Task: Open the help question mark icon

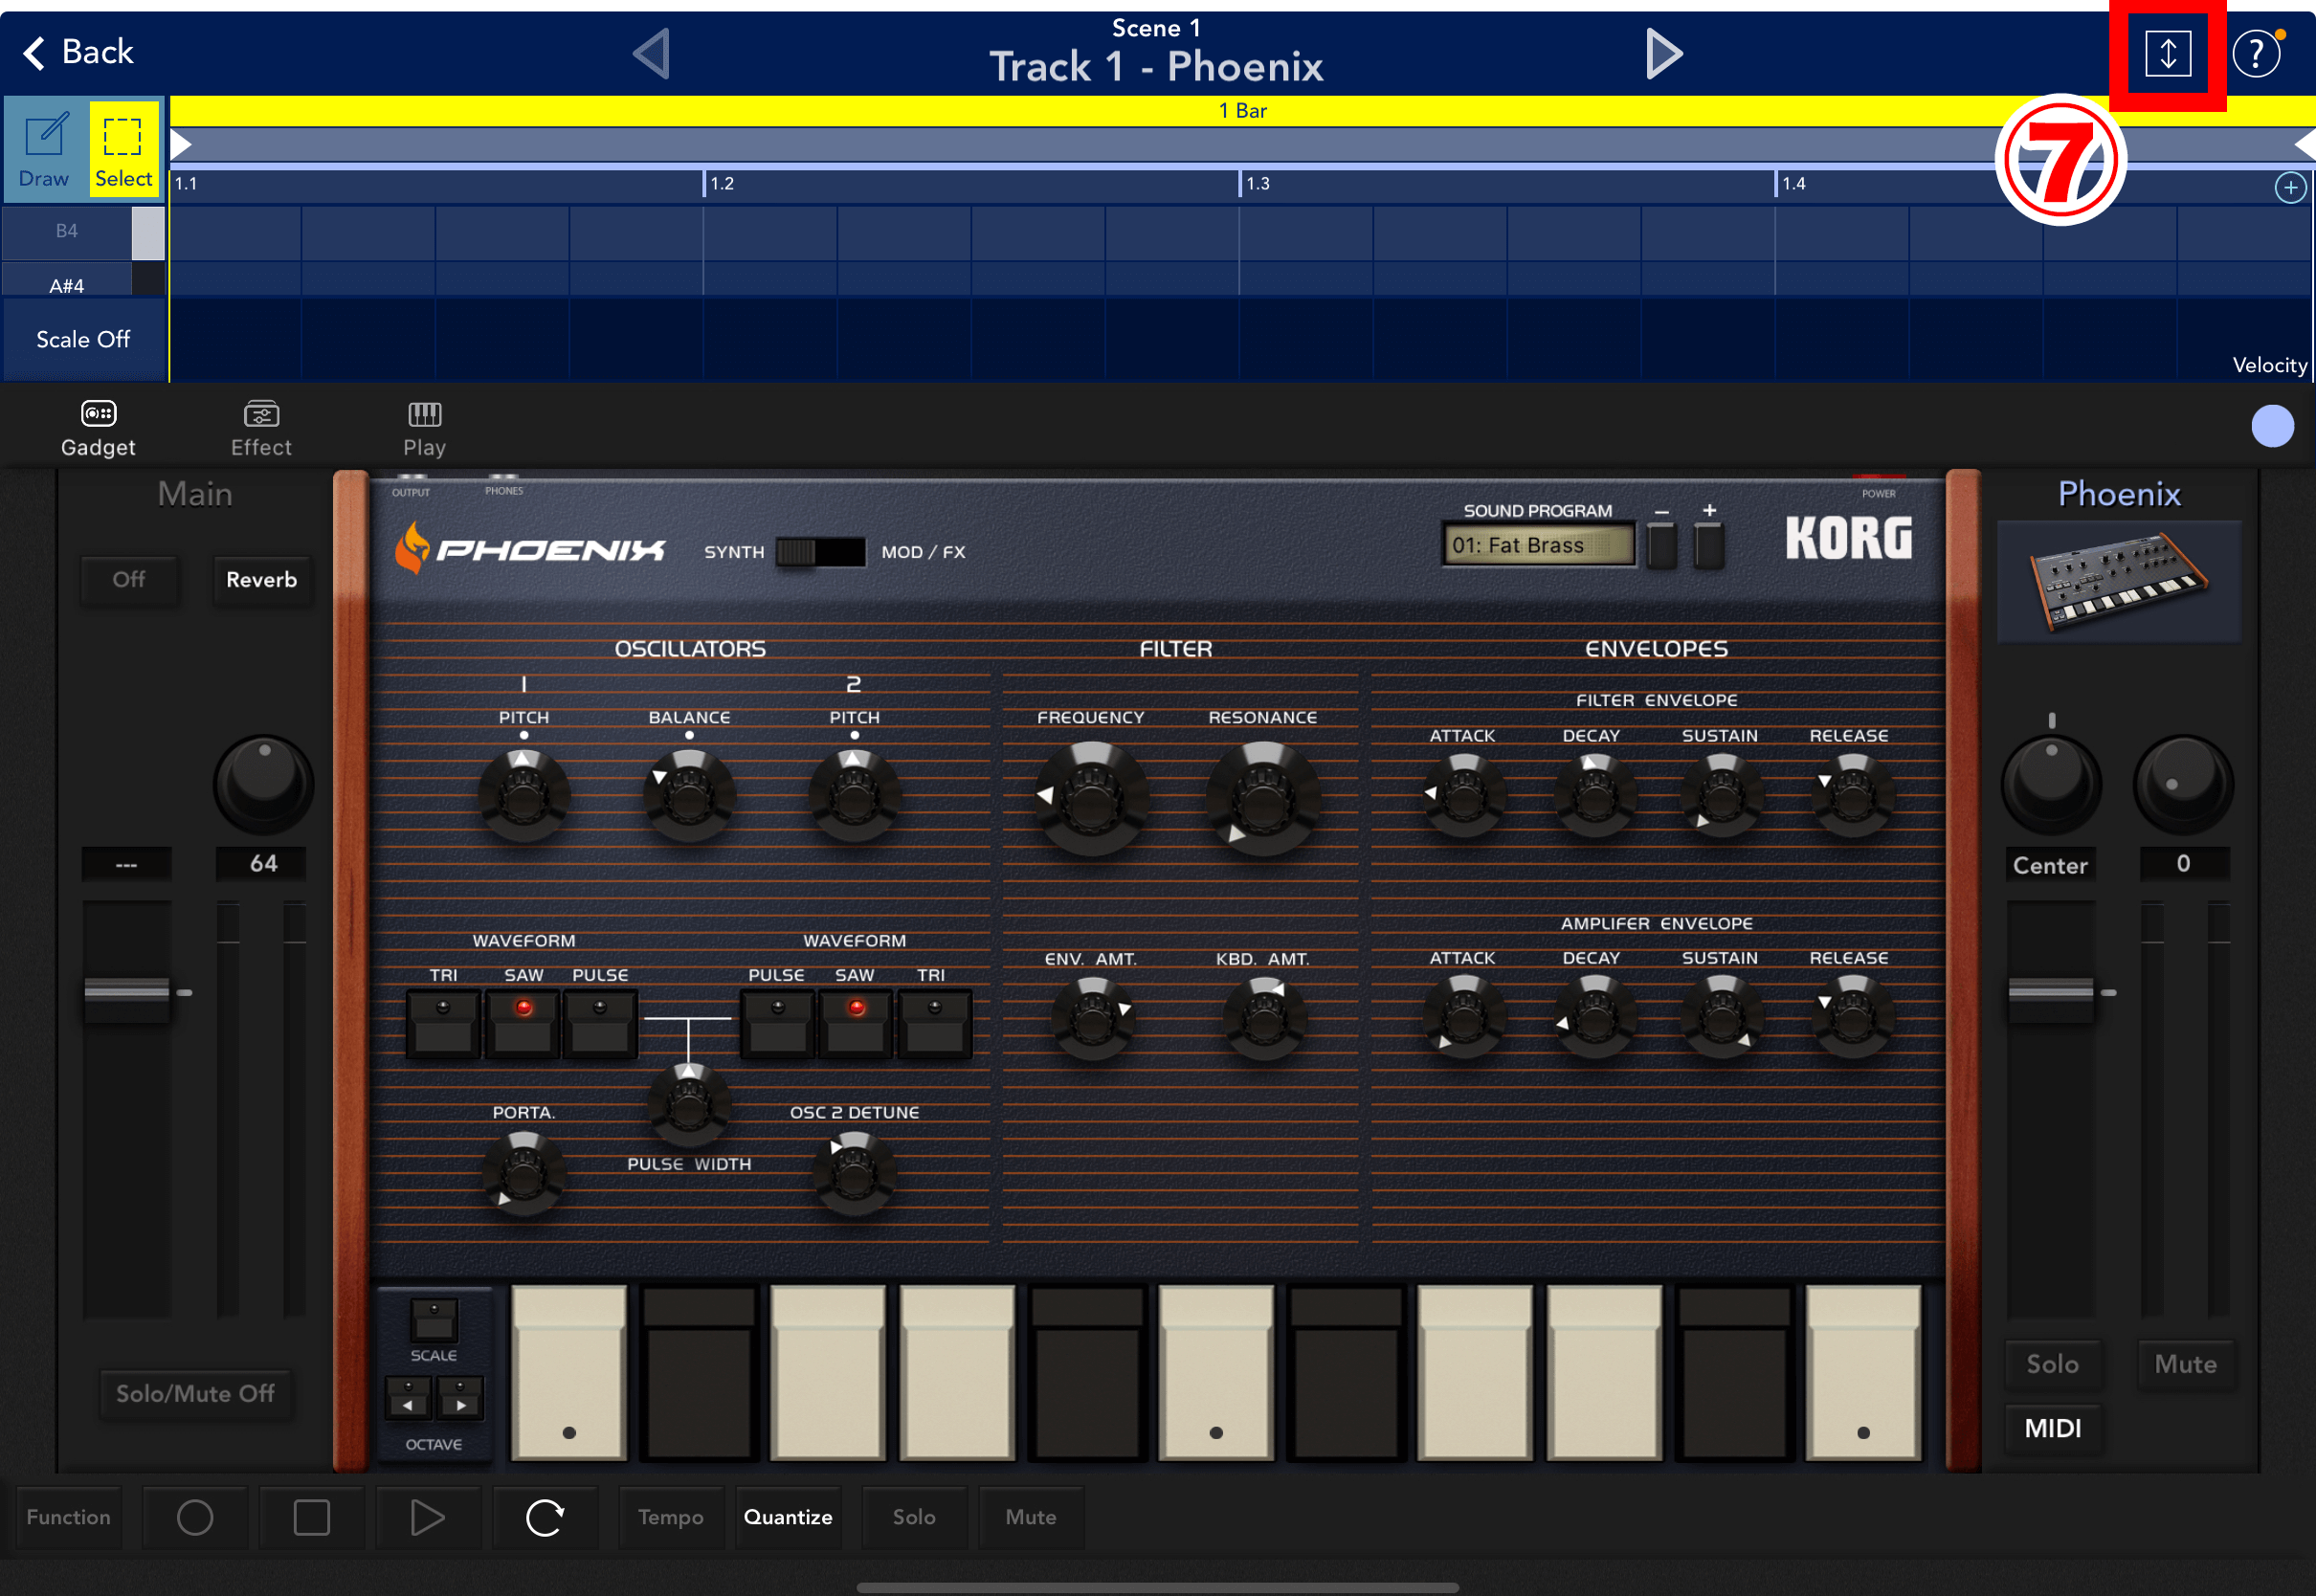Action: click(2256, 54)
